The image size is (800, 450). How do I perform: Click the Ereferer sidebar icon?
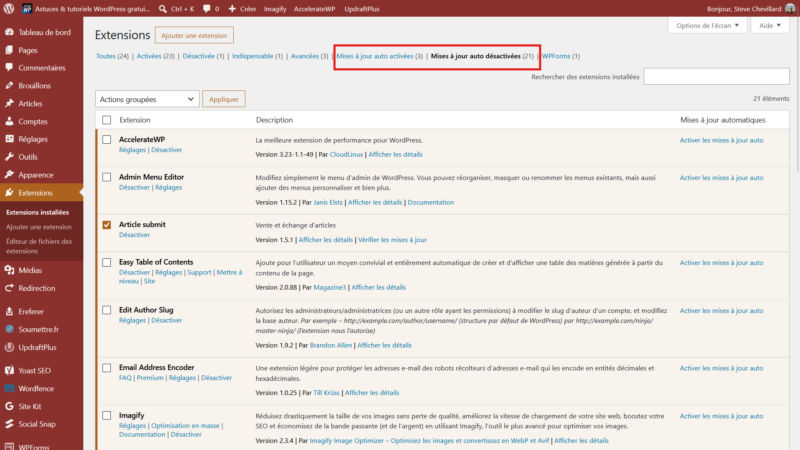coord(9,311)
